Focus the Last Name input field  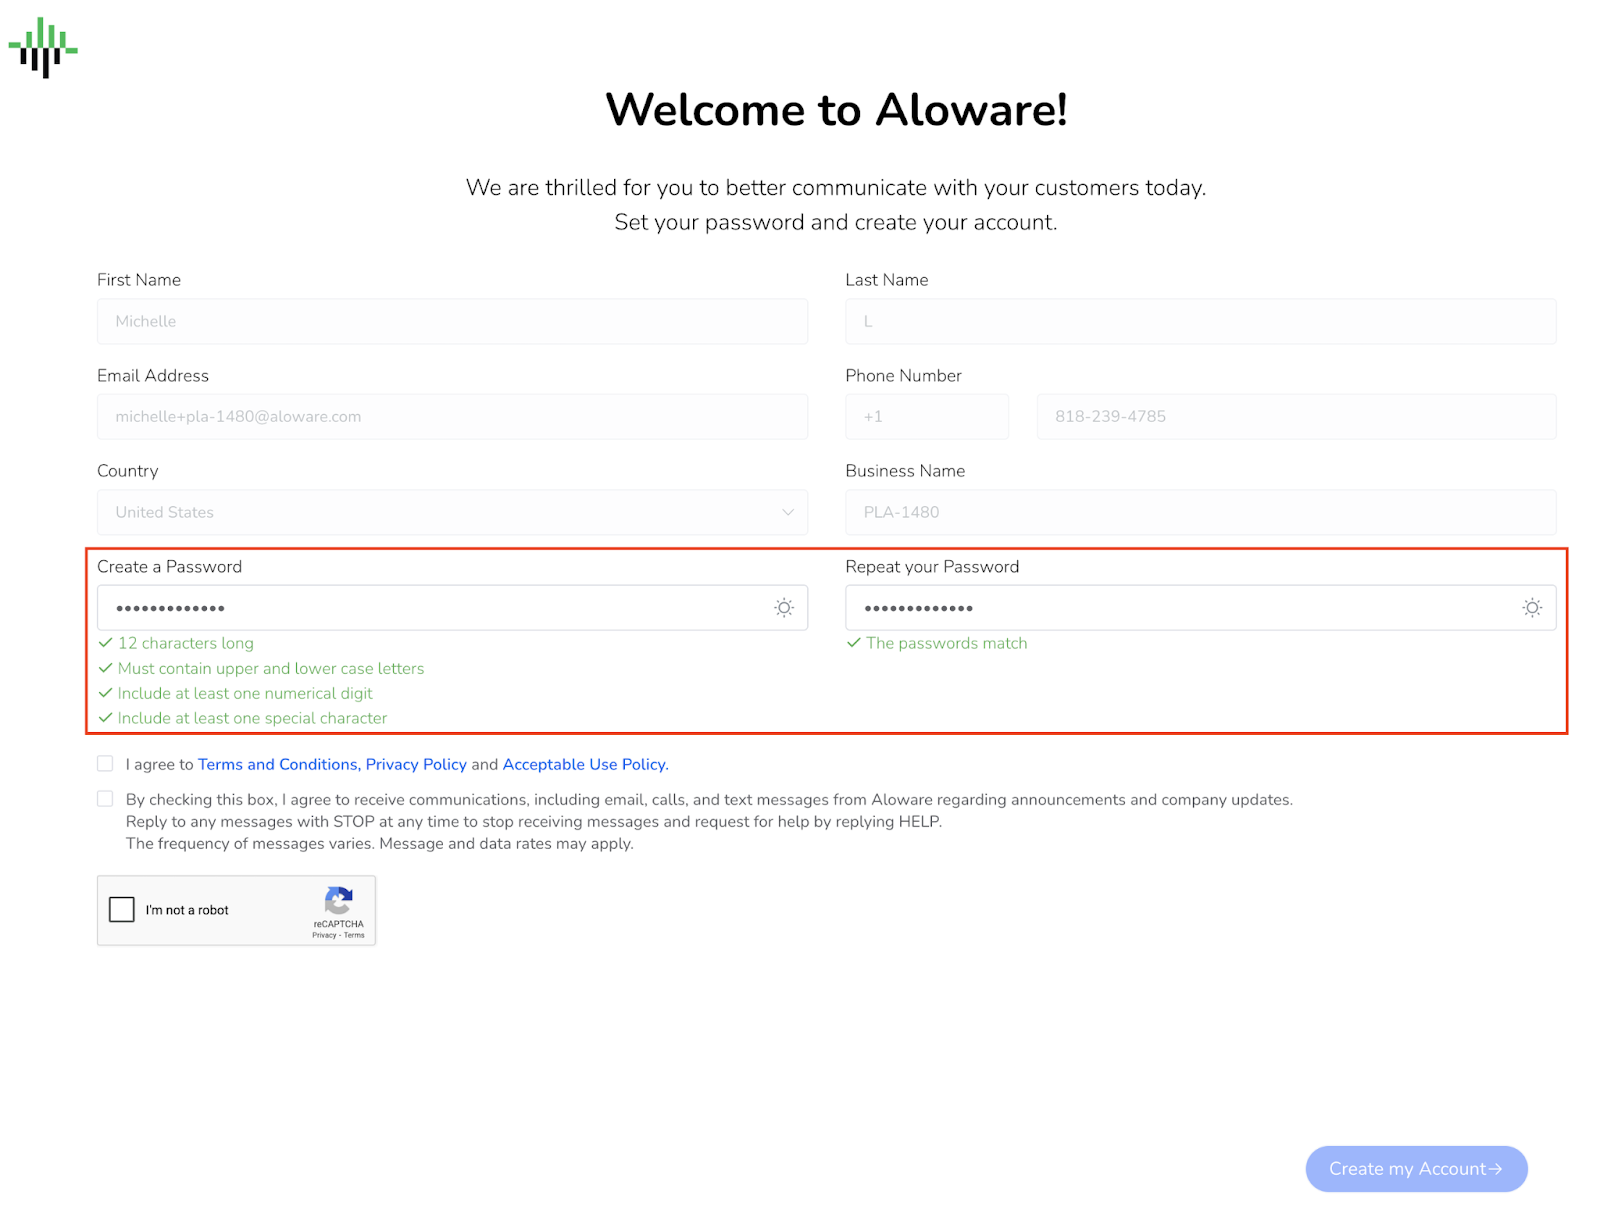(x=1200, y=321)
